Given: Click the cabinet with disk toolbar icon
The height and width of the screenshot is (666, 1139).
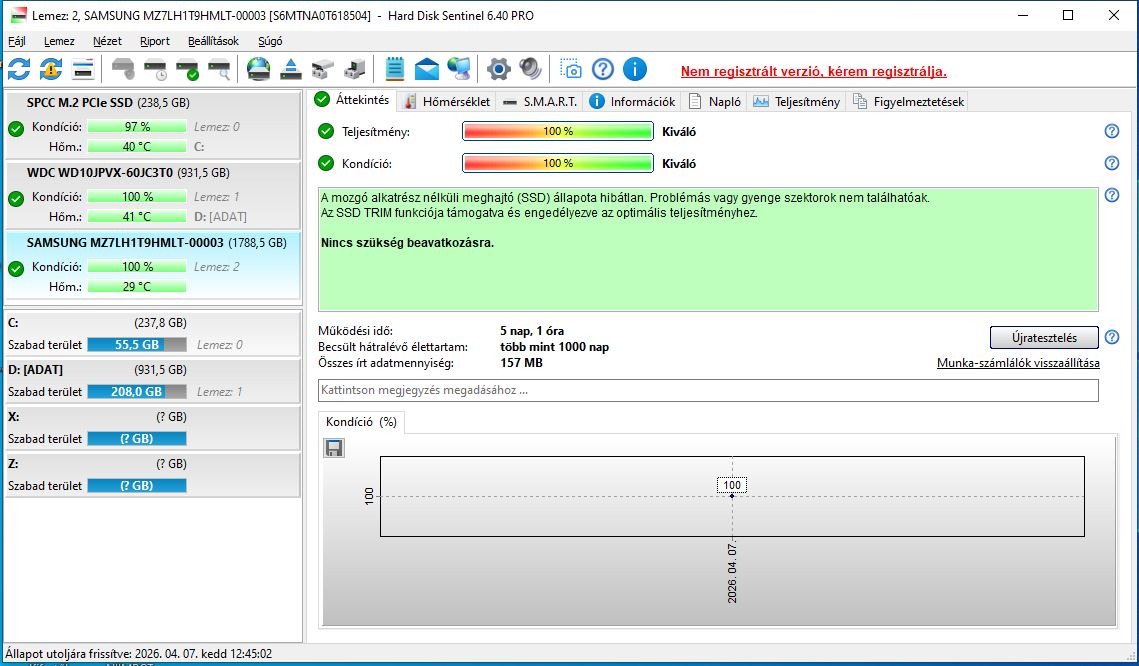Looking at the screenshot, I should 355,70.
